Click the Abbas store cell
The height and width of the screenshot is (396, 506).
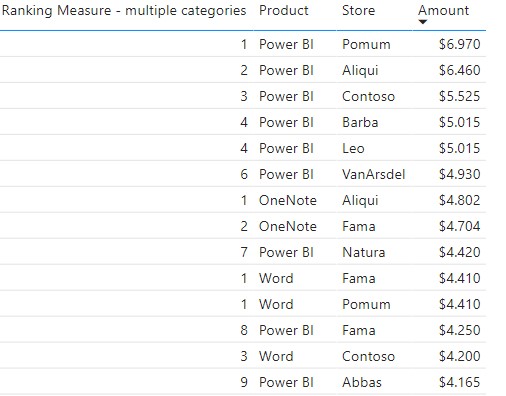point(362,382)
